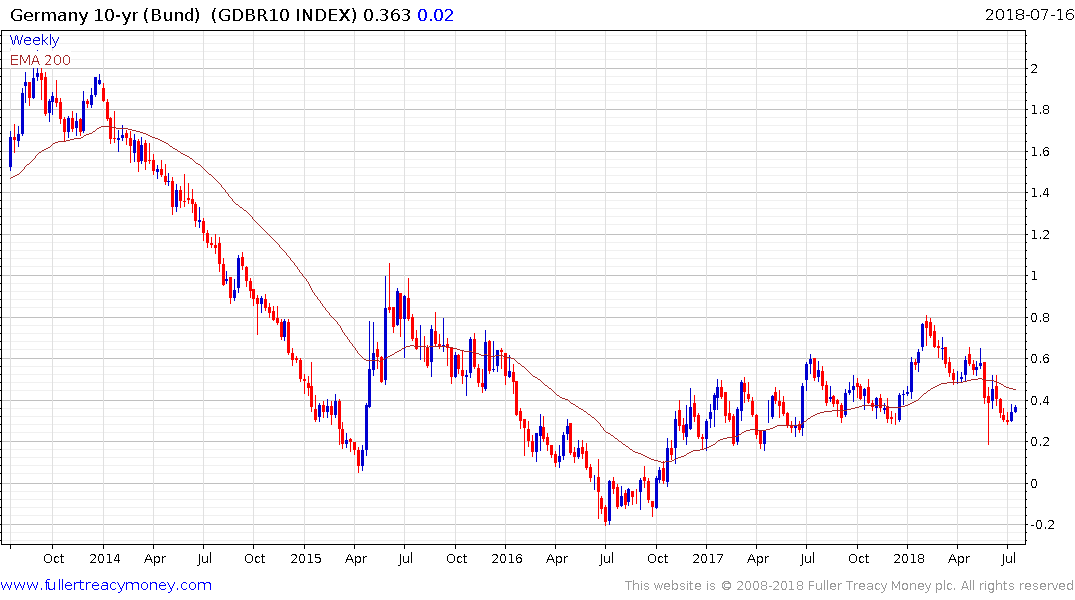Click the Fuller Treacy Money copyright notice
This screenshot has width=1075, height=600.
pyautogui.click(x=850, y=586)
